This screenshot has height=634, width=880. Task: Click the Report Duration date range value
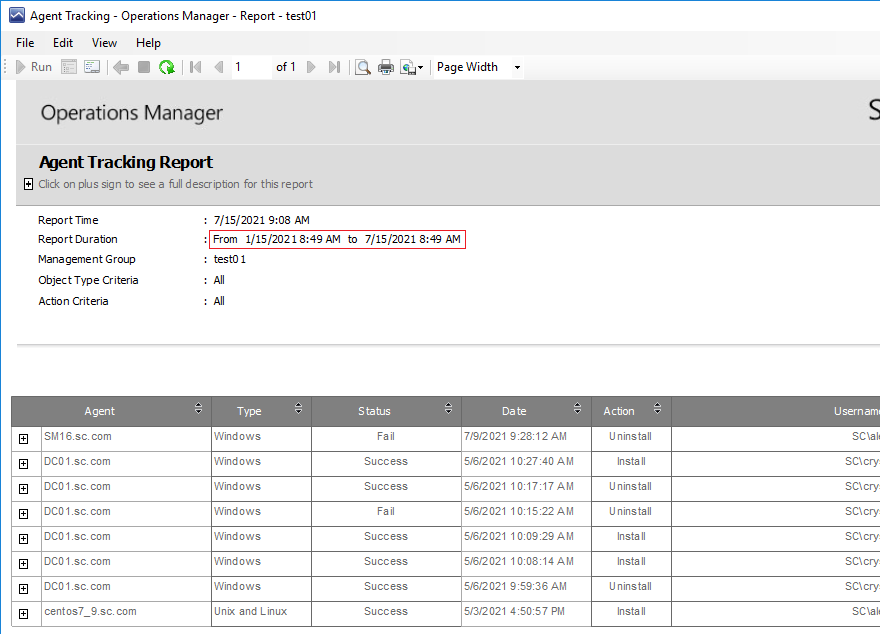click(x=337, y=239)
